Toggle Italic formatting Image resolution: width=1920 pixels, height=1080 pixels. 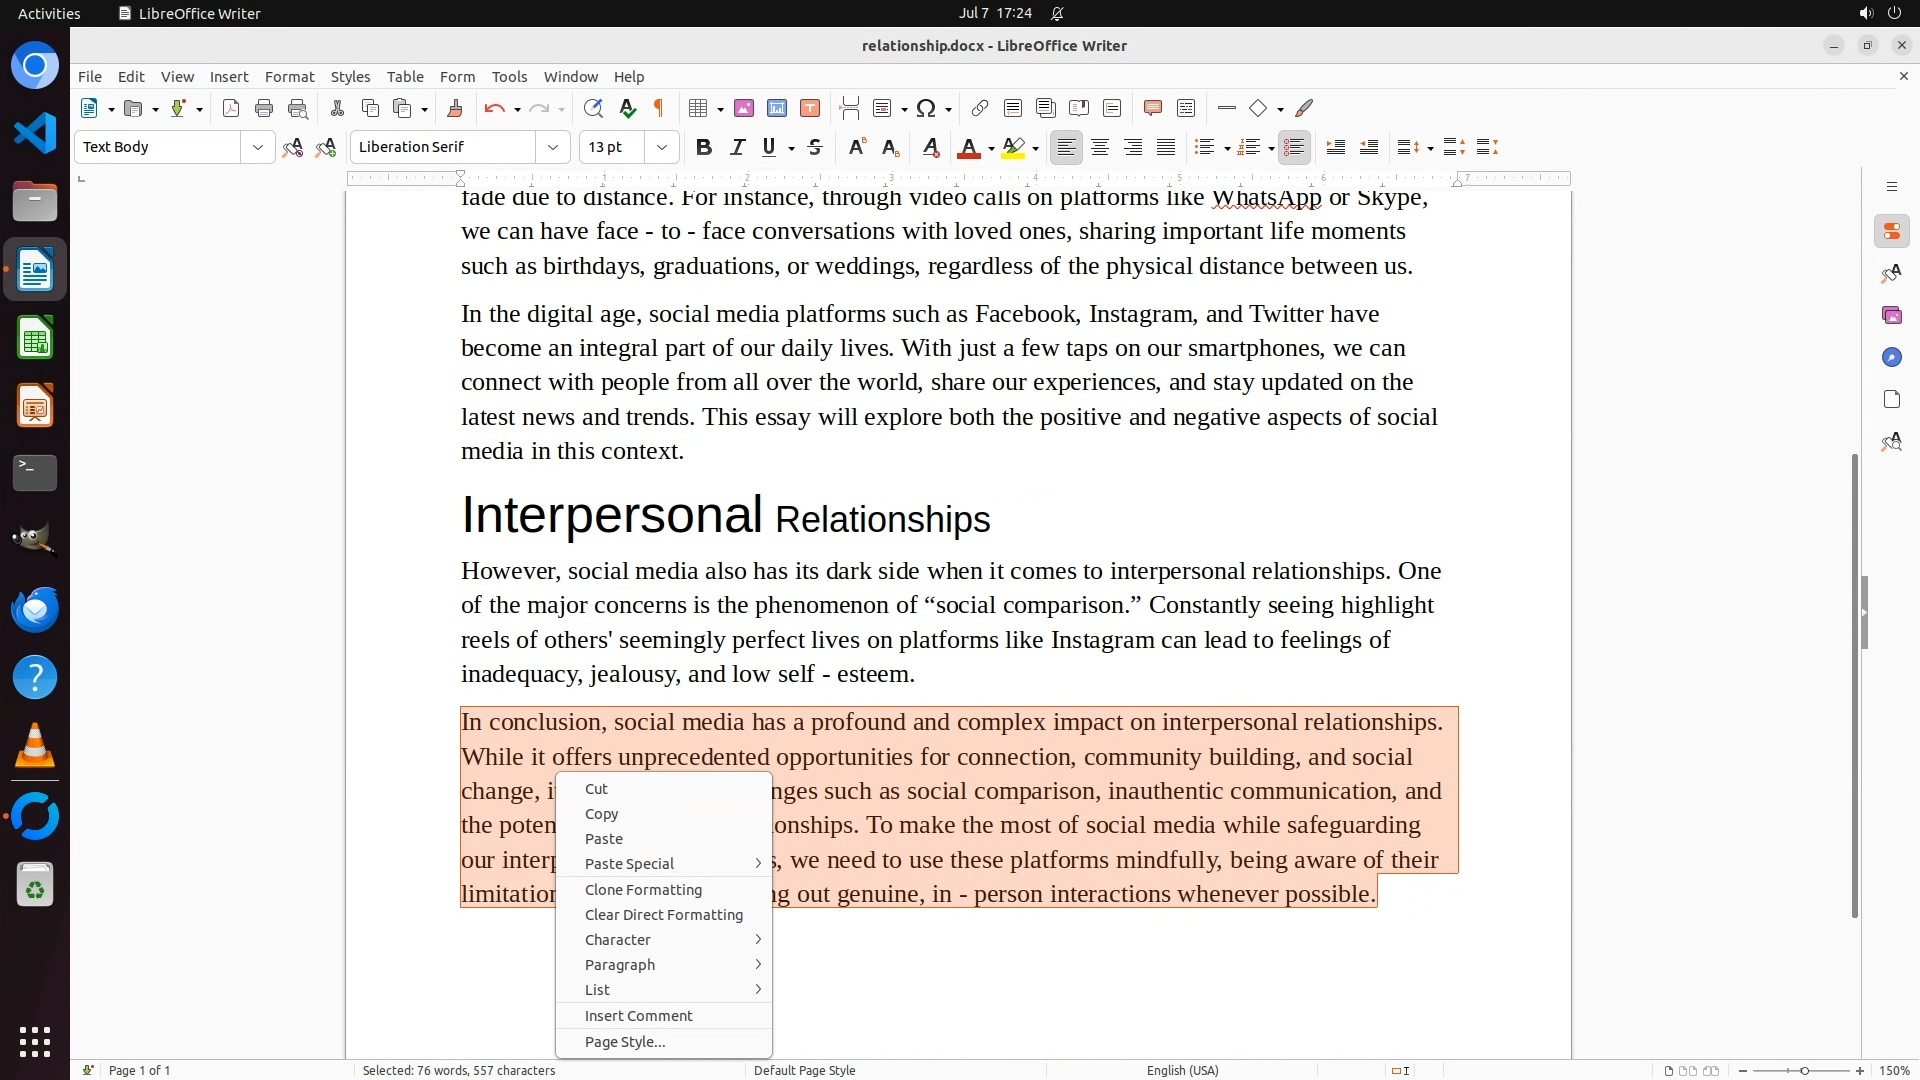(x=738, y=148)
